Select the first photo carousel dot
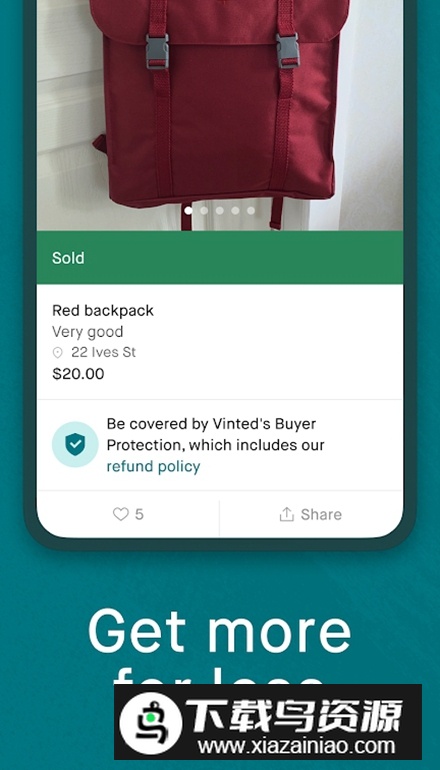The image size is (440, 770). pyautogui.click(x=189, y=210)
